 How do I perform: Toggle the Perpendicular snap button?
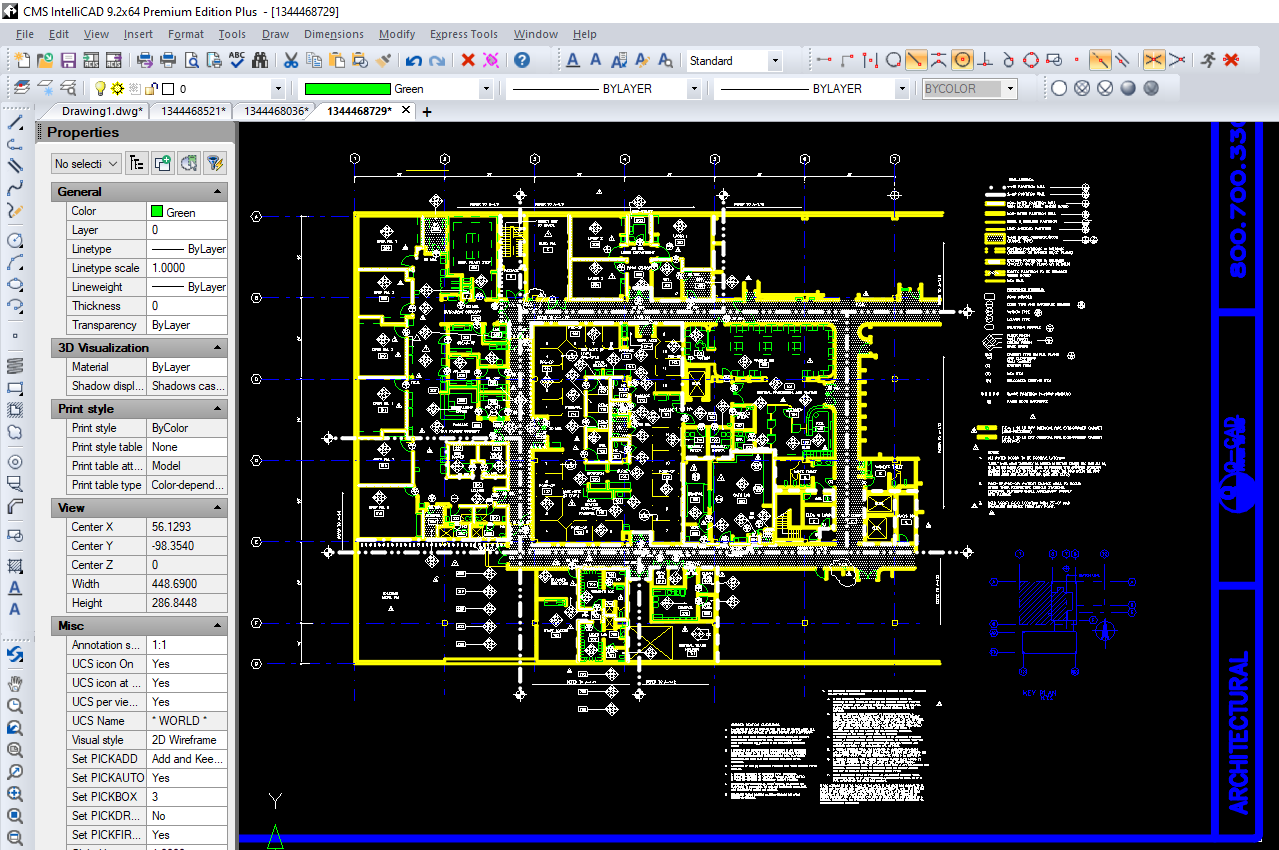click(985, 60)
